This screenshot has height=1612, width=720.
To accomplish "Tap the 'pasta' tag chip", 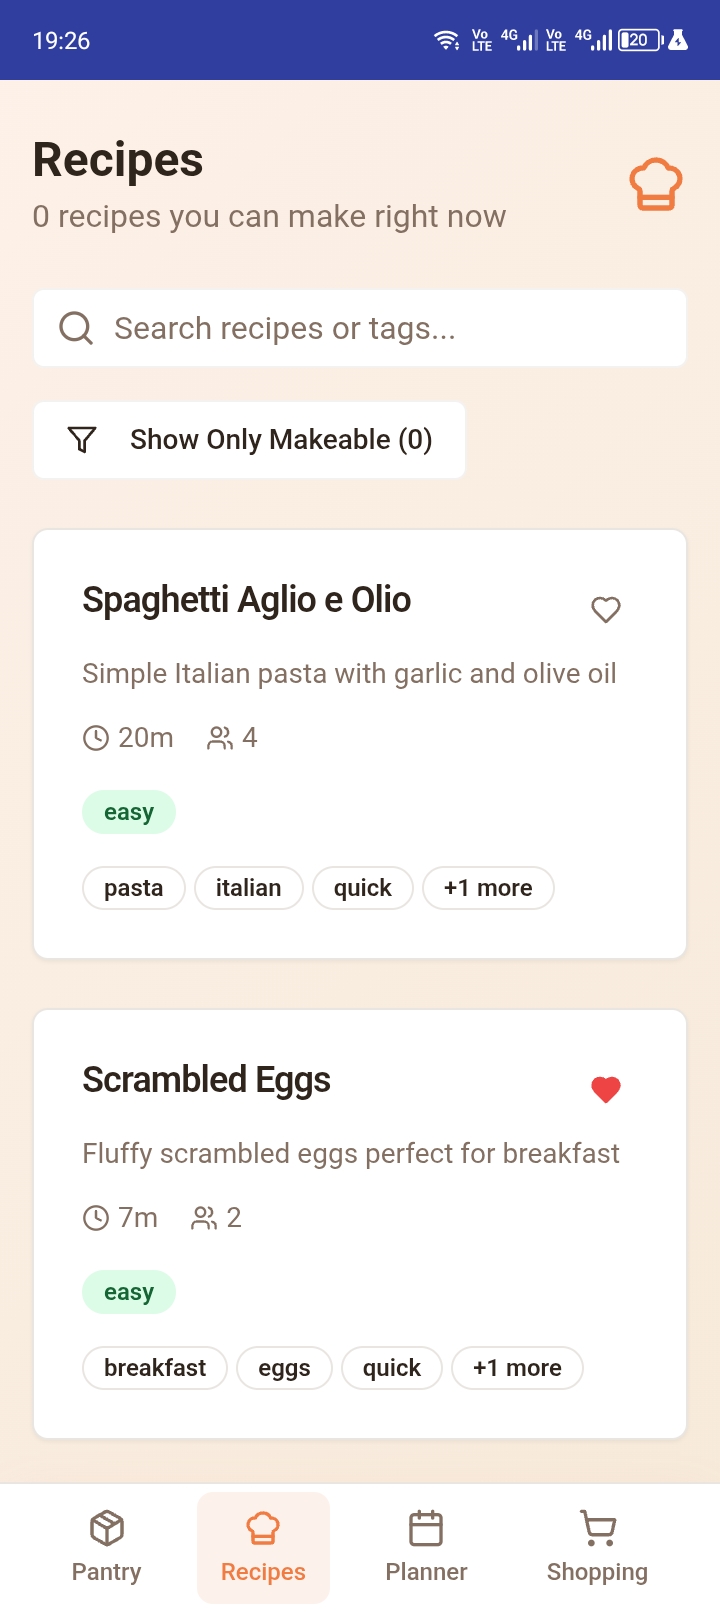I will point(133,888).
